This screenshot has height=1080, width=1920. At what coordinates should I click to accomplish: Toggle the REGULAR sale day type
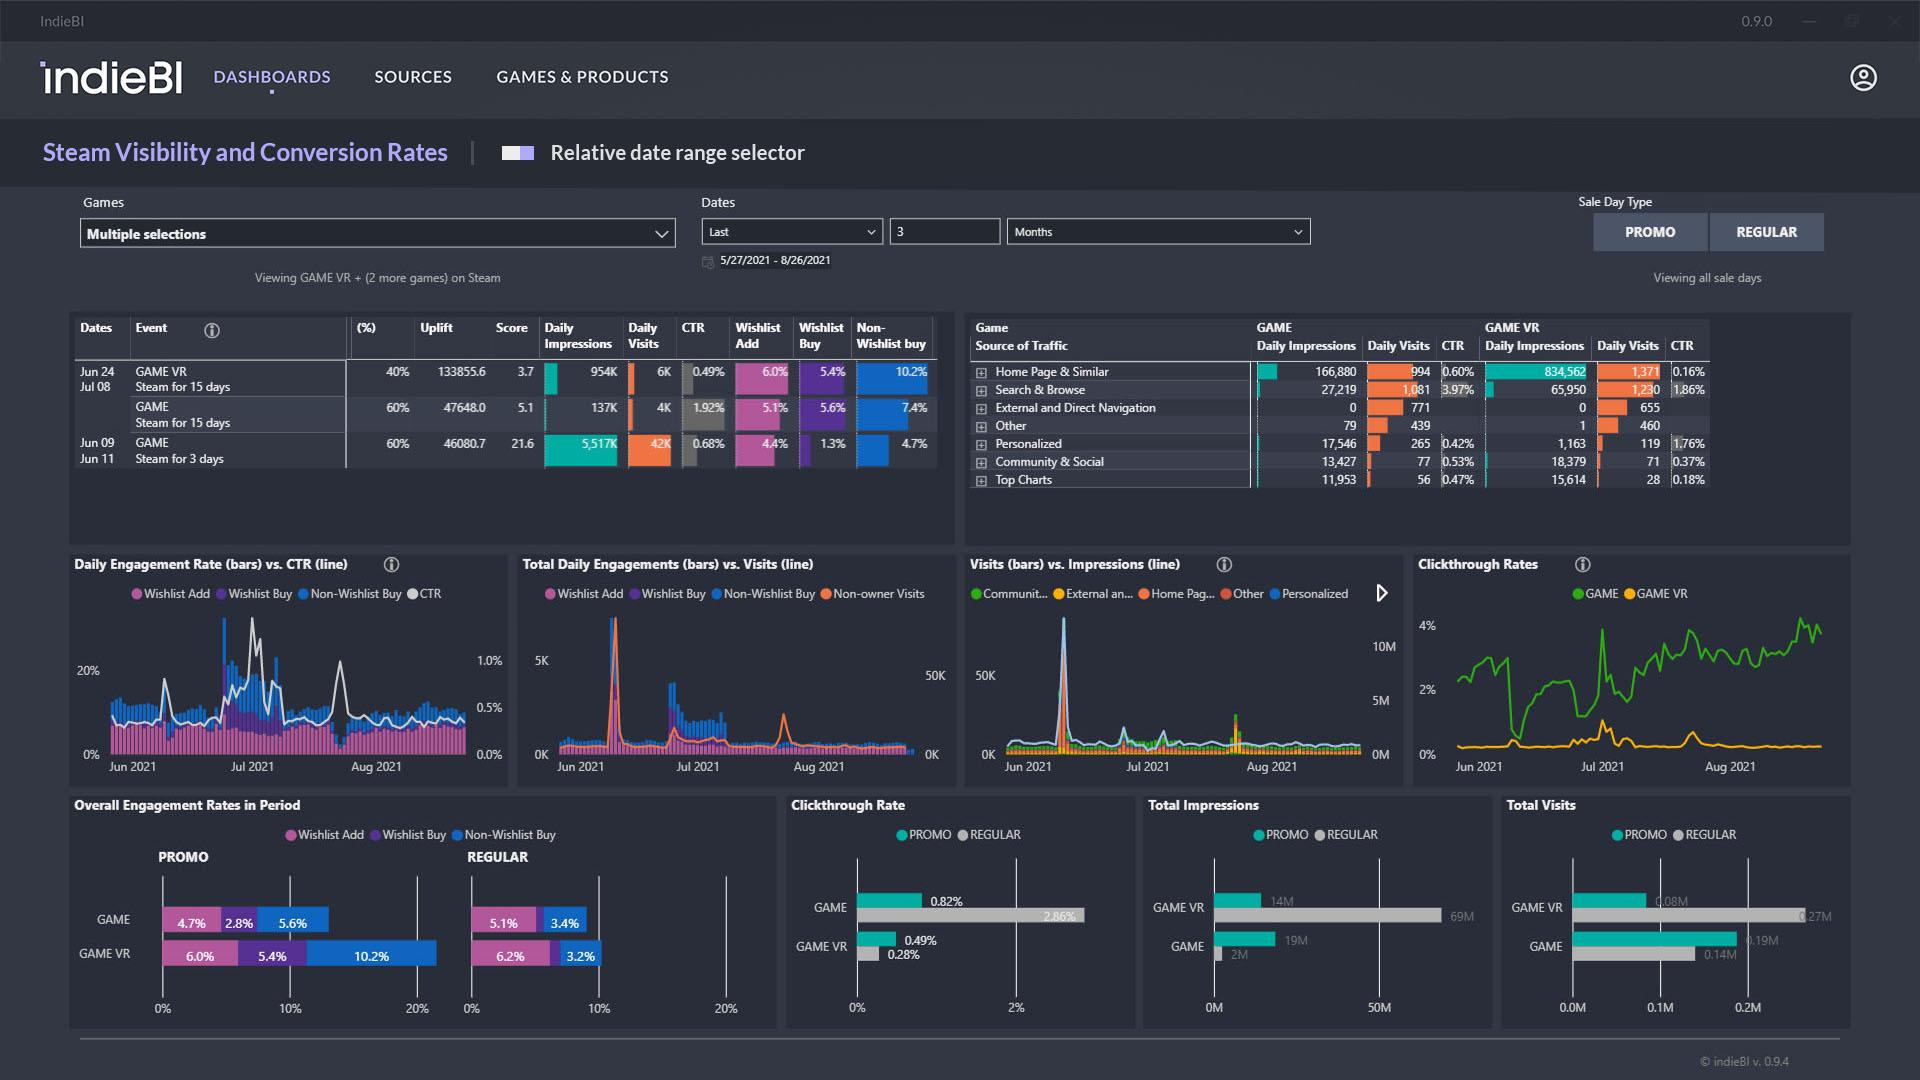coord(1766,232)
